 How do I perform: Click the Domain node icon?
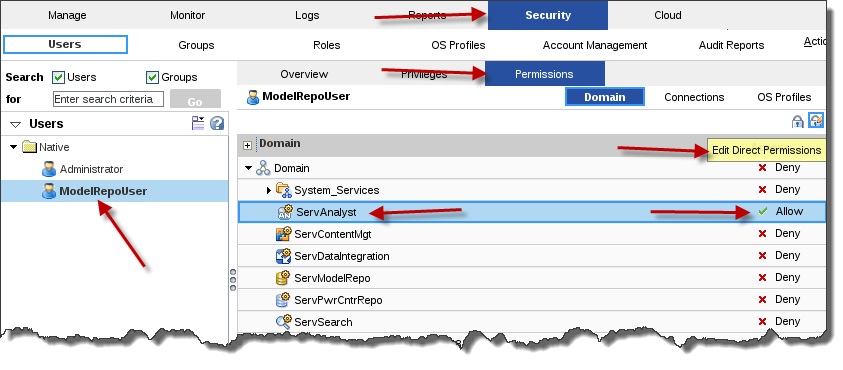click(x=263, y=168)
